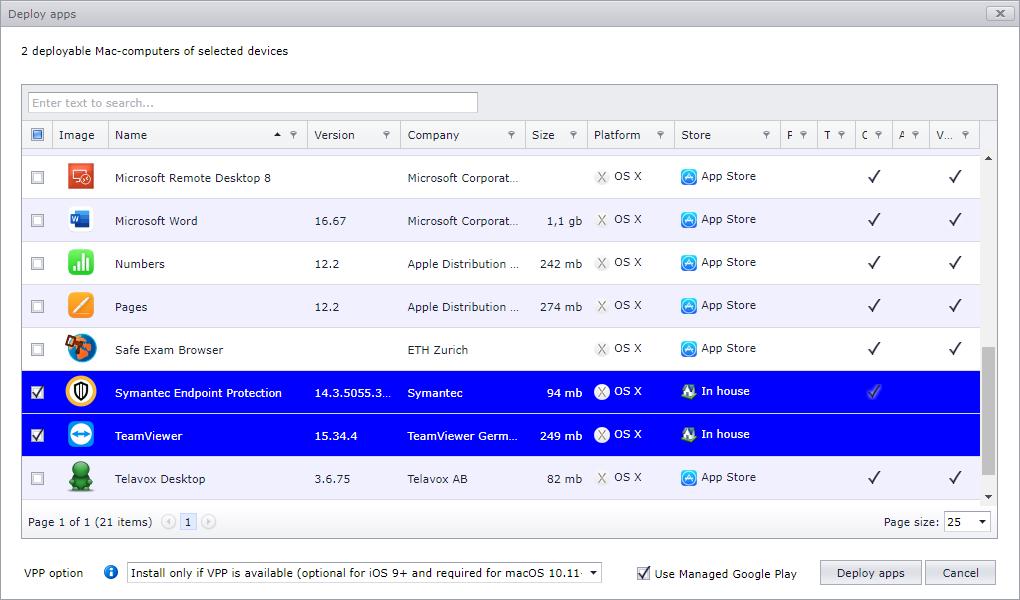The image size is (1020, 600).
Task: Click the previous page arrow in pager
Action: point(168,521)
